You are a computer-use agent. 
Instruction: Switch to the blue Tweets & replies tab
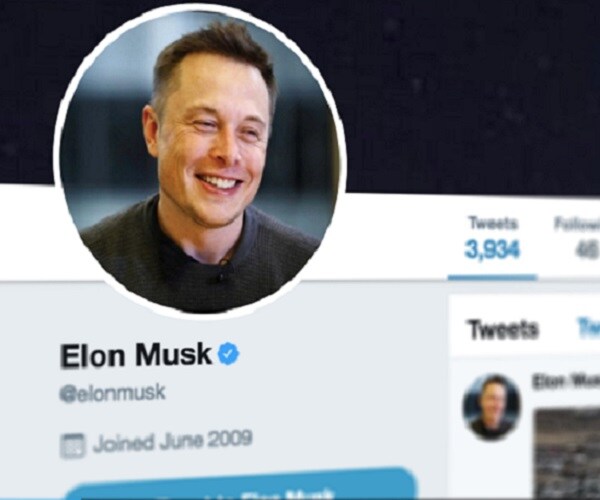pos(589,329)
